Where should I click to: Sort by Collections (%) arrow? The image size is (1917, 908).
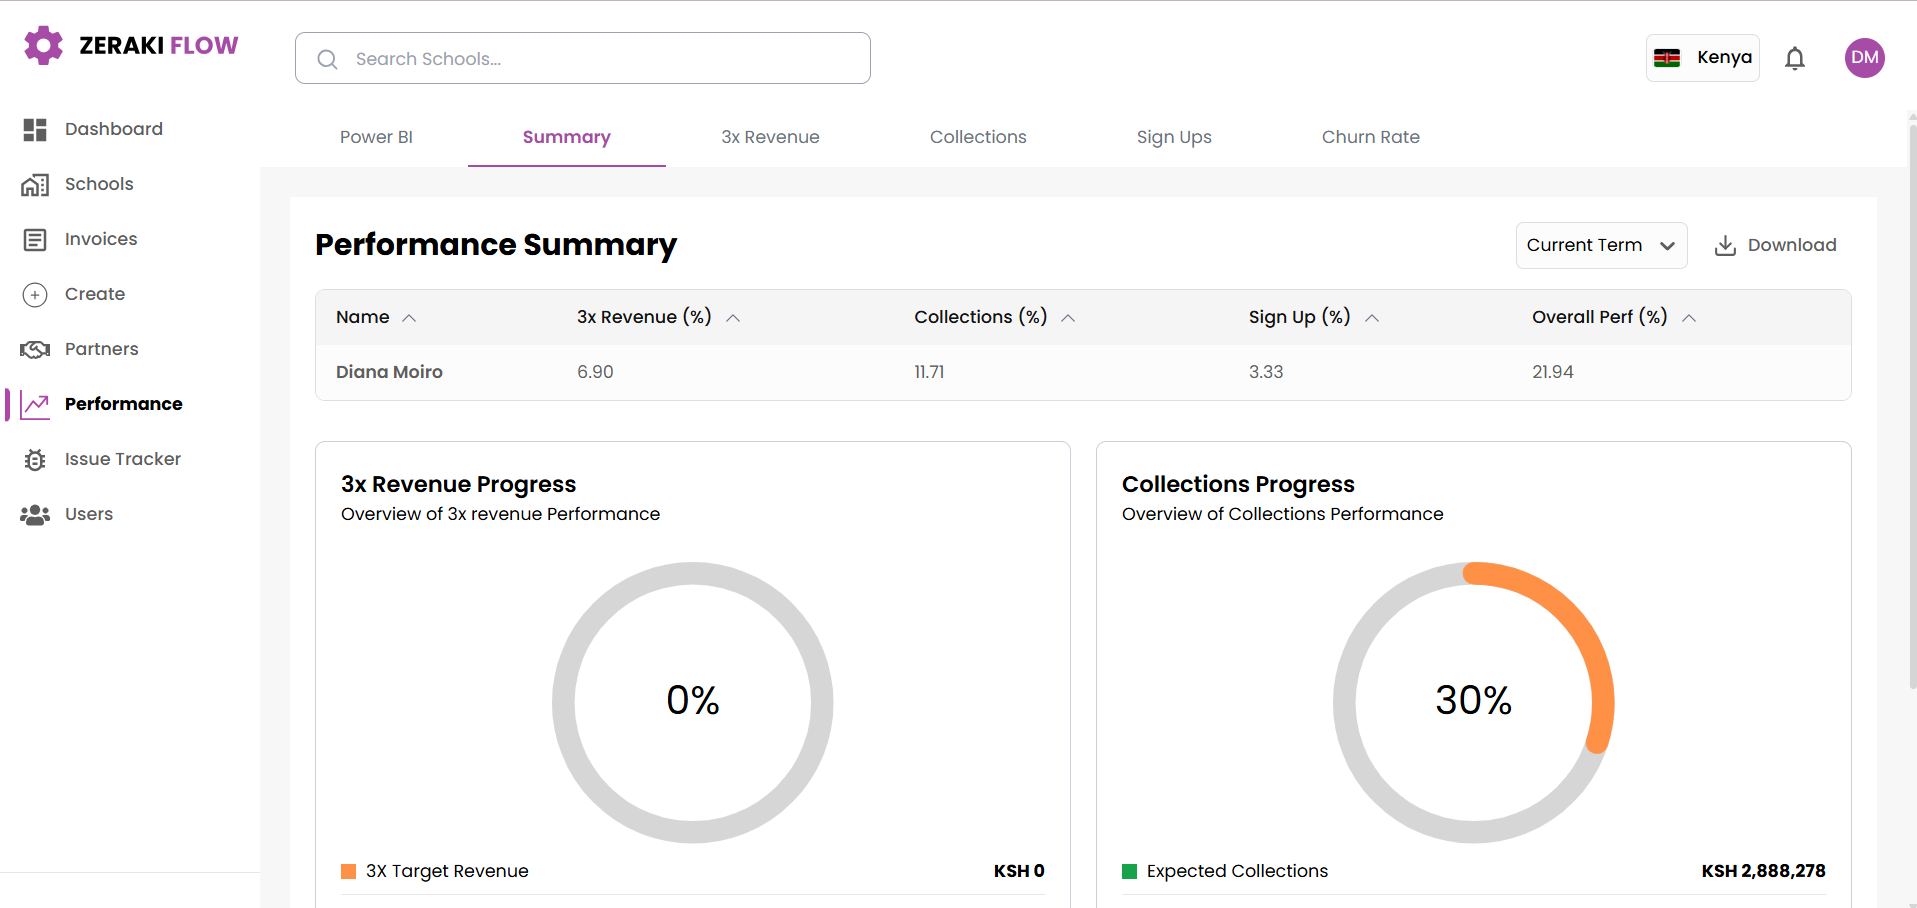pos(1068,318)
